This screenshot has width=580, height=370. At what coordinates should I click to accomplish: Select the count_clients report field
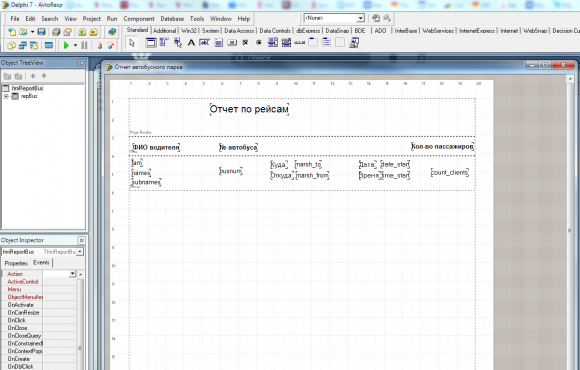coord(450,172)
